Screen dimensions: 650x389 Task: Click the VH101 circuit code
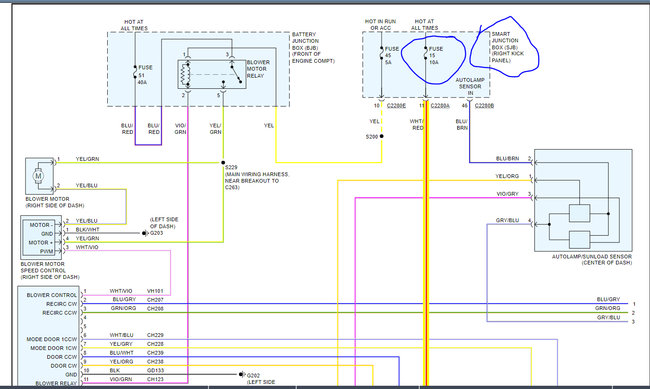point(155,291)
